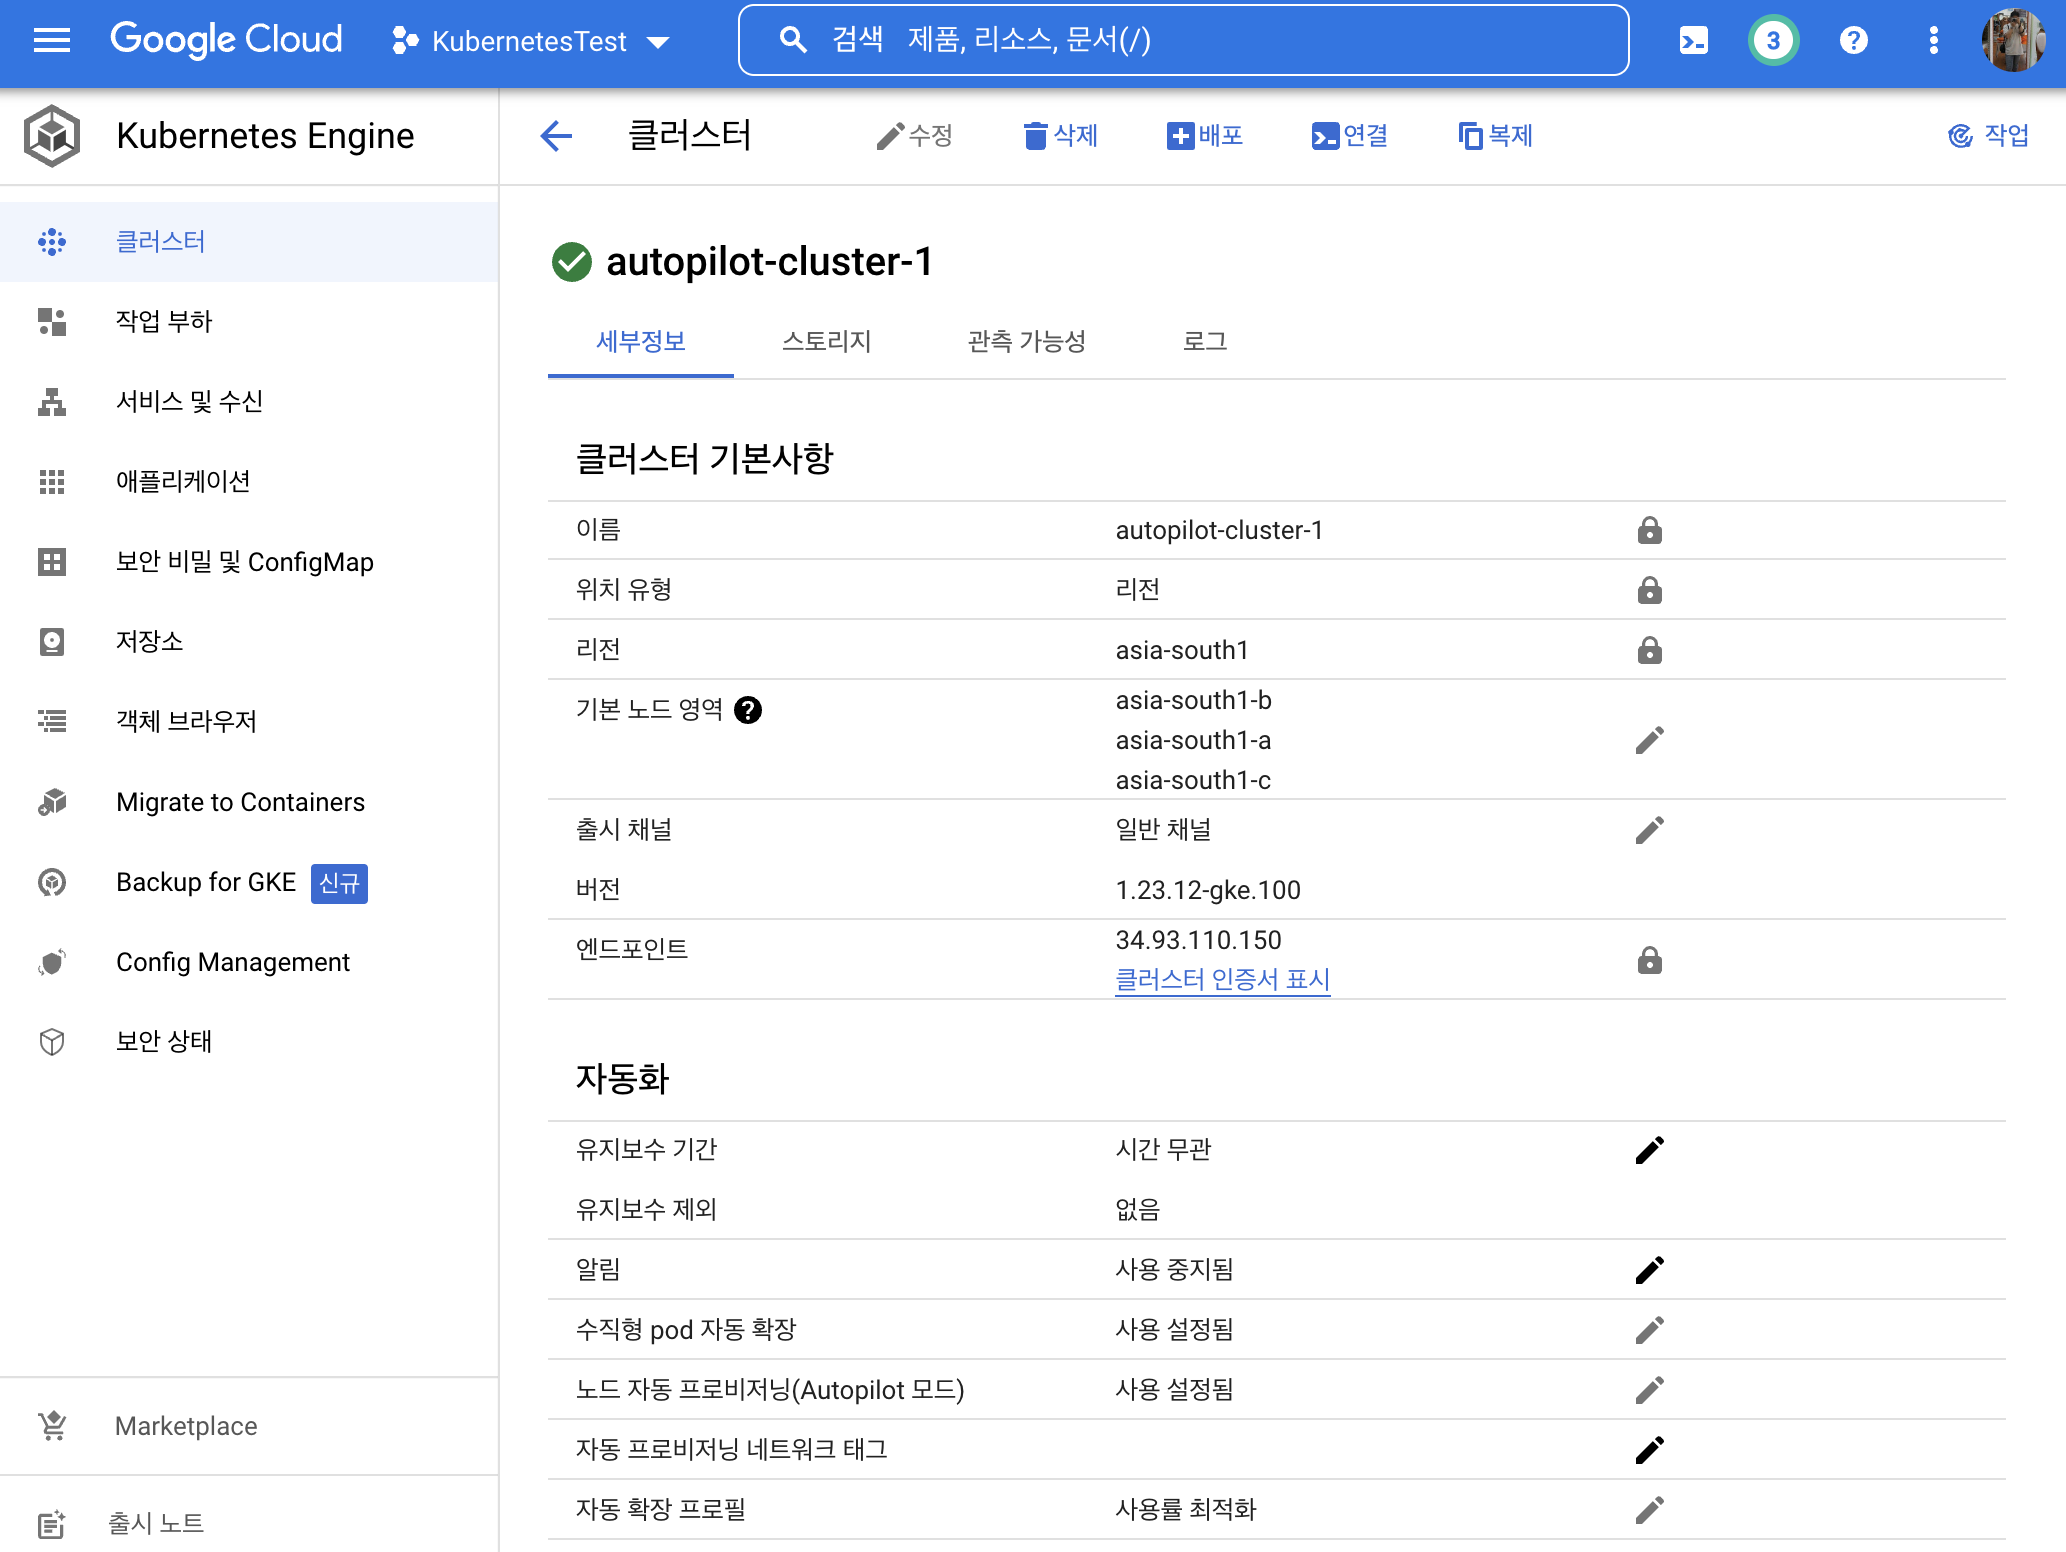Edit 유지보수 기간 with pencil icon
This screenshot has width=2066, height=1552.
(1650, 1150)
